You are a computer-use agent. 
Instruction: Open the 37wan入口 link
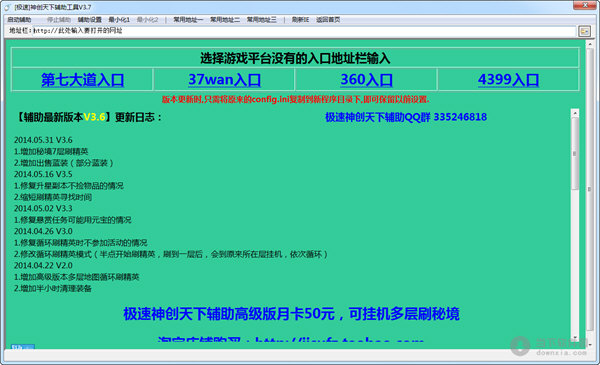tap(224, 80)
